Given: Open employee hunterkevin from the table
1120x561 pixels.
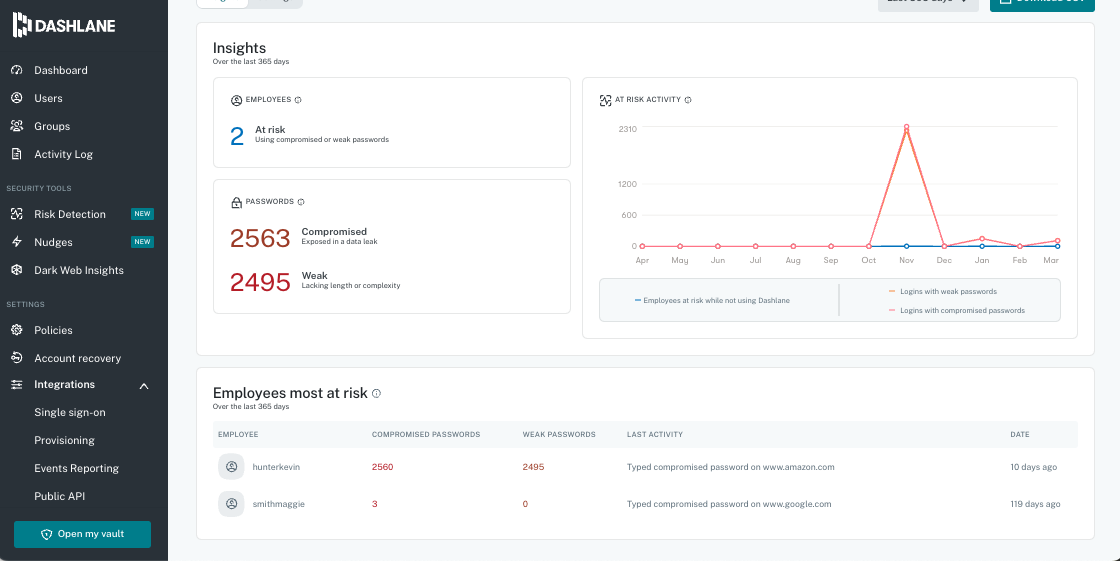Looking at the screenshot, I should pyautogui.click(x=276, y=467).
